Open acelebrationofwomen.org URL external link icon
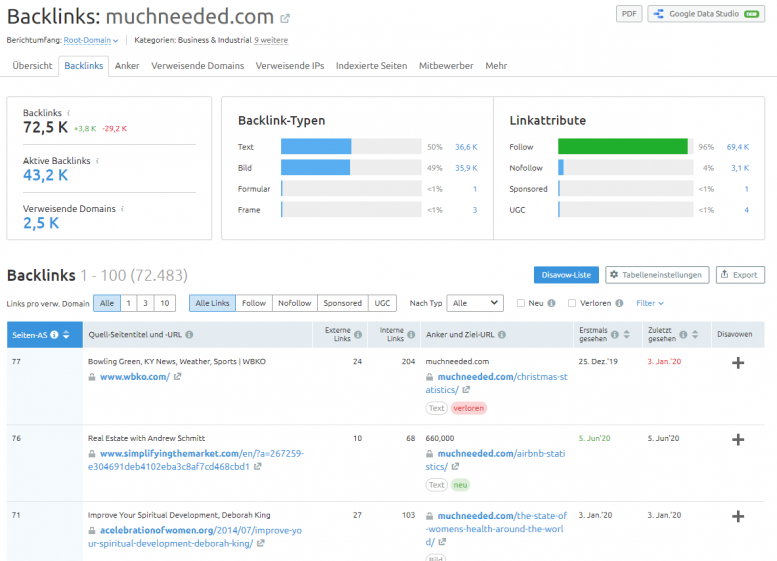The image size is (777, 561). 261,543
